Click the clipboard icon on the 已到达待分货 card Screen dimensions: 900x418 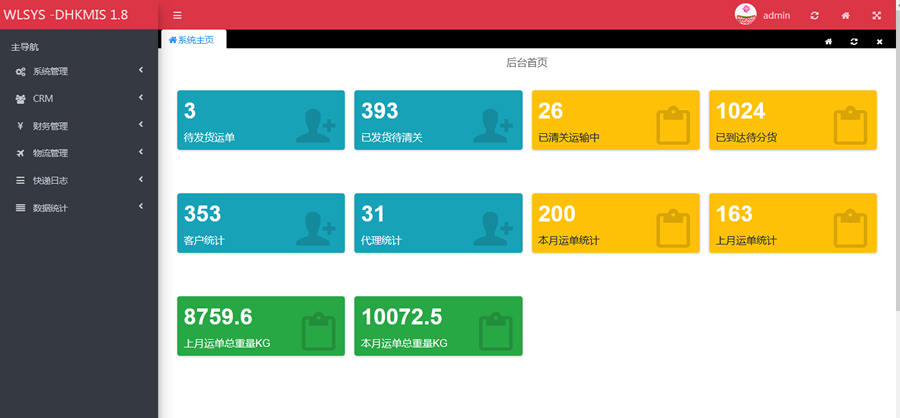point(850,125)
